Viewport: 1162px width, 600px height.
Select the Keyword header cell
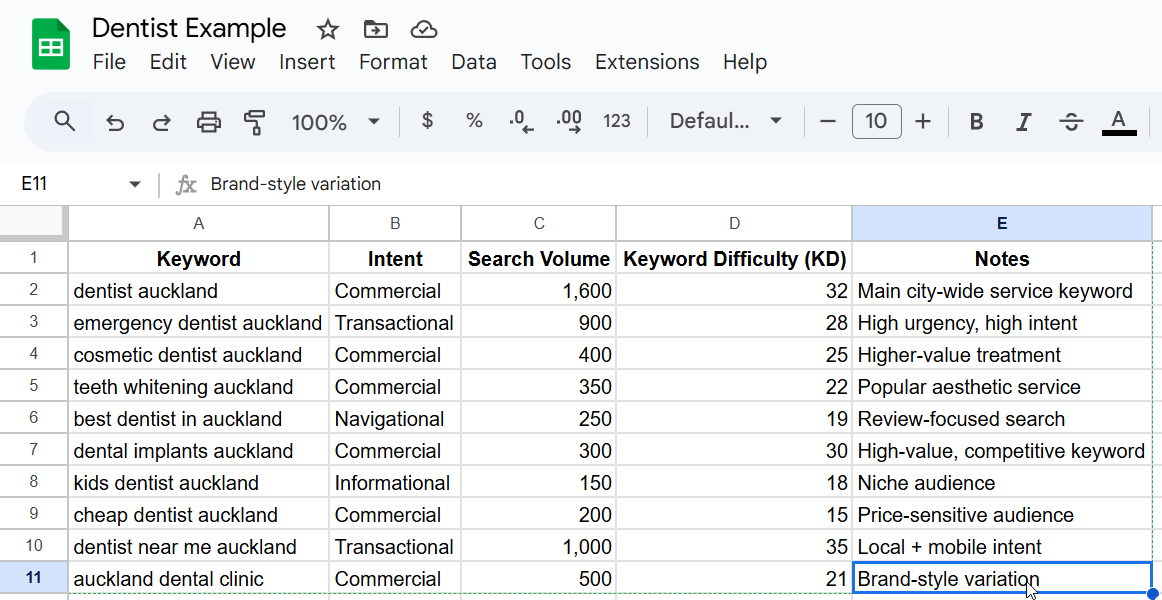click(199, 259)
